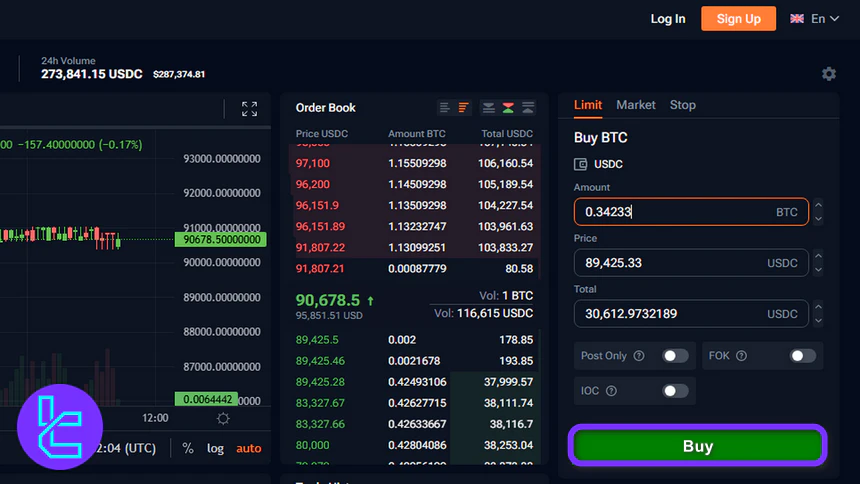Click the orange Sign Up button
Viewport: 860px width, 484px height.
pyautogui.click(x=739, y=19)
